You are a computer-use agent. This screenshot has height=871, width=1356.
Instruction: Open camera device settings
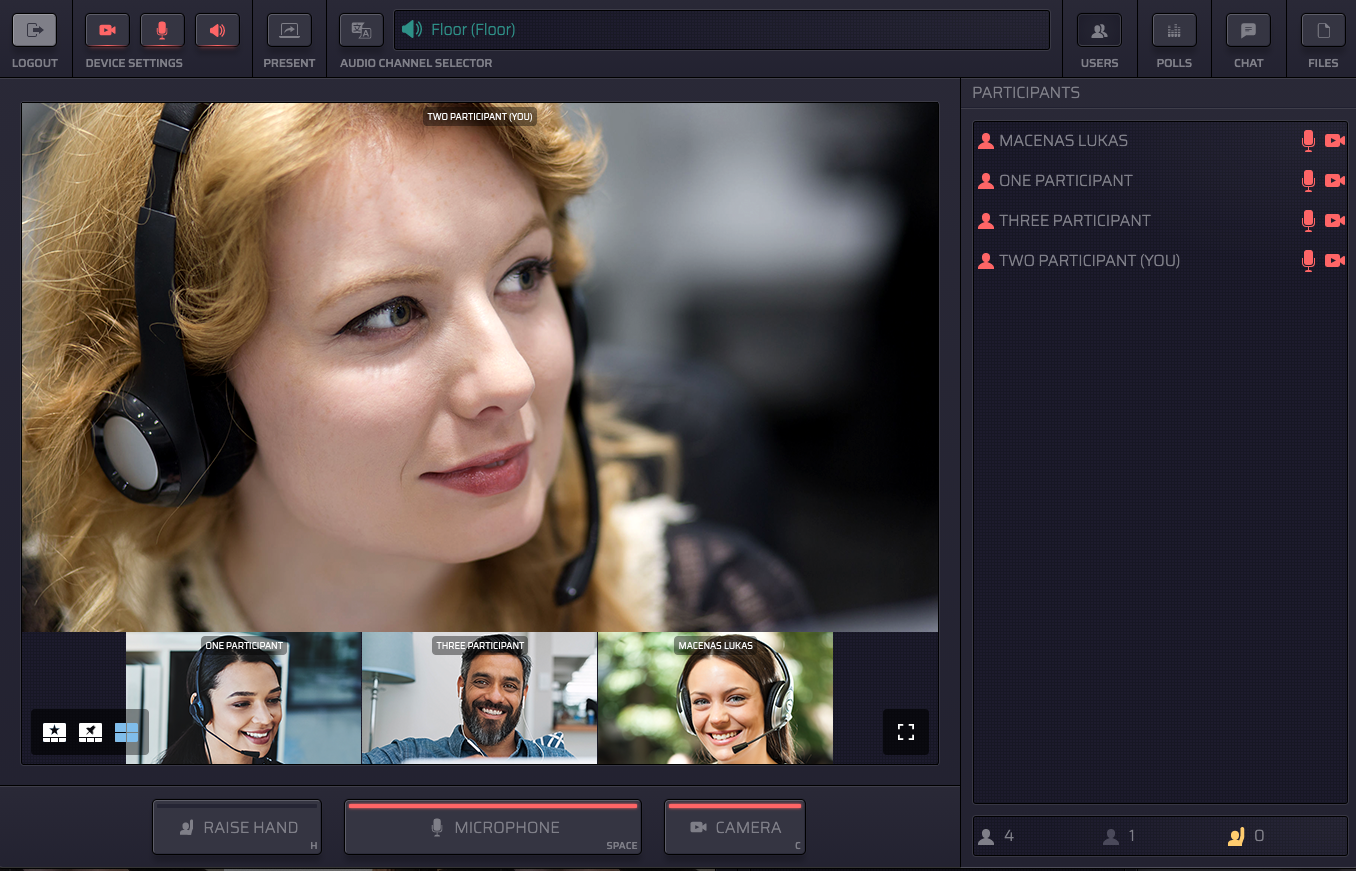107,30
